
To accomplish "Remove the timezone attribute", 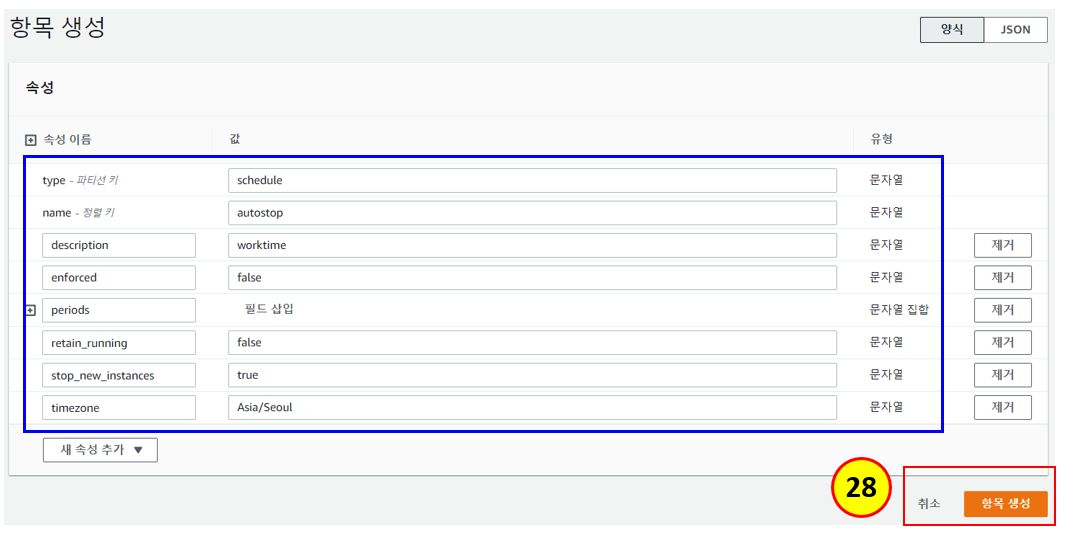I will pyautogui.click(x=1003, y=408).
